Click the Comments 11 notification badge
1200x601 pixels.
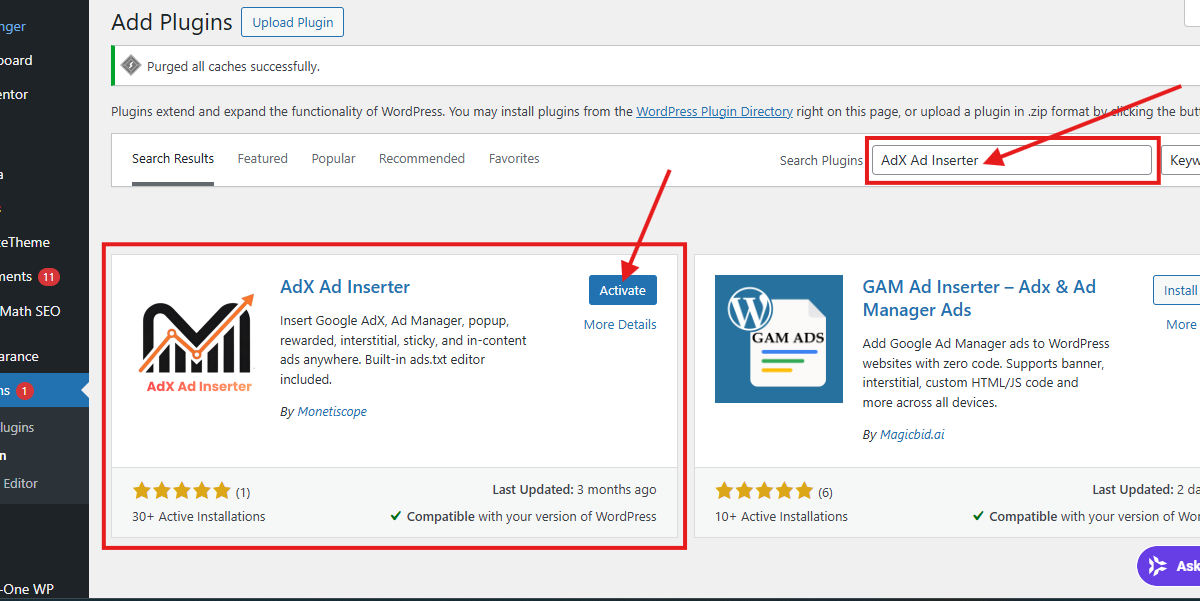[49, 277]
